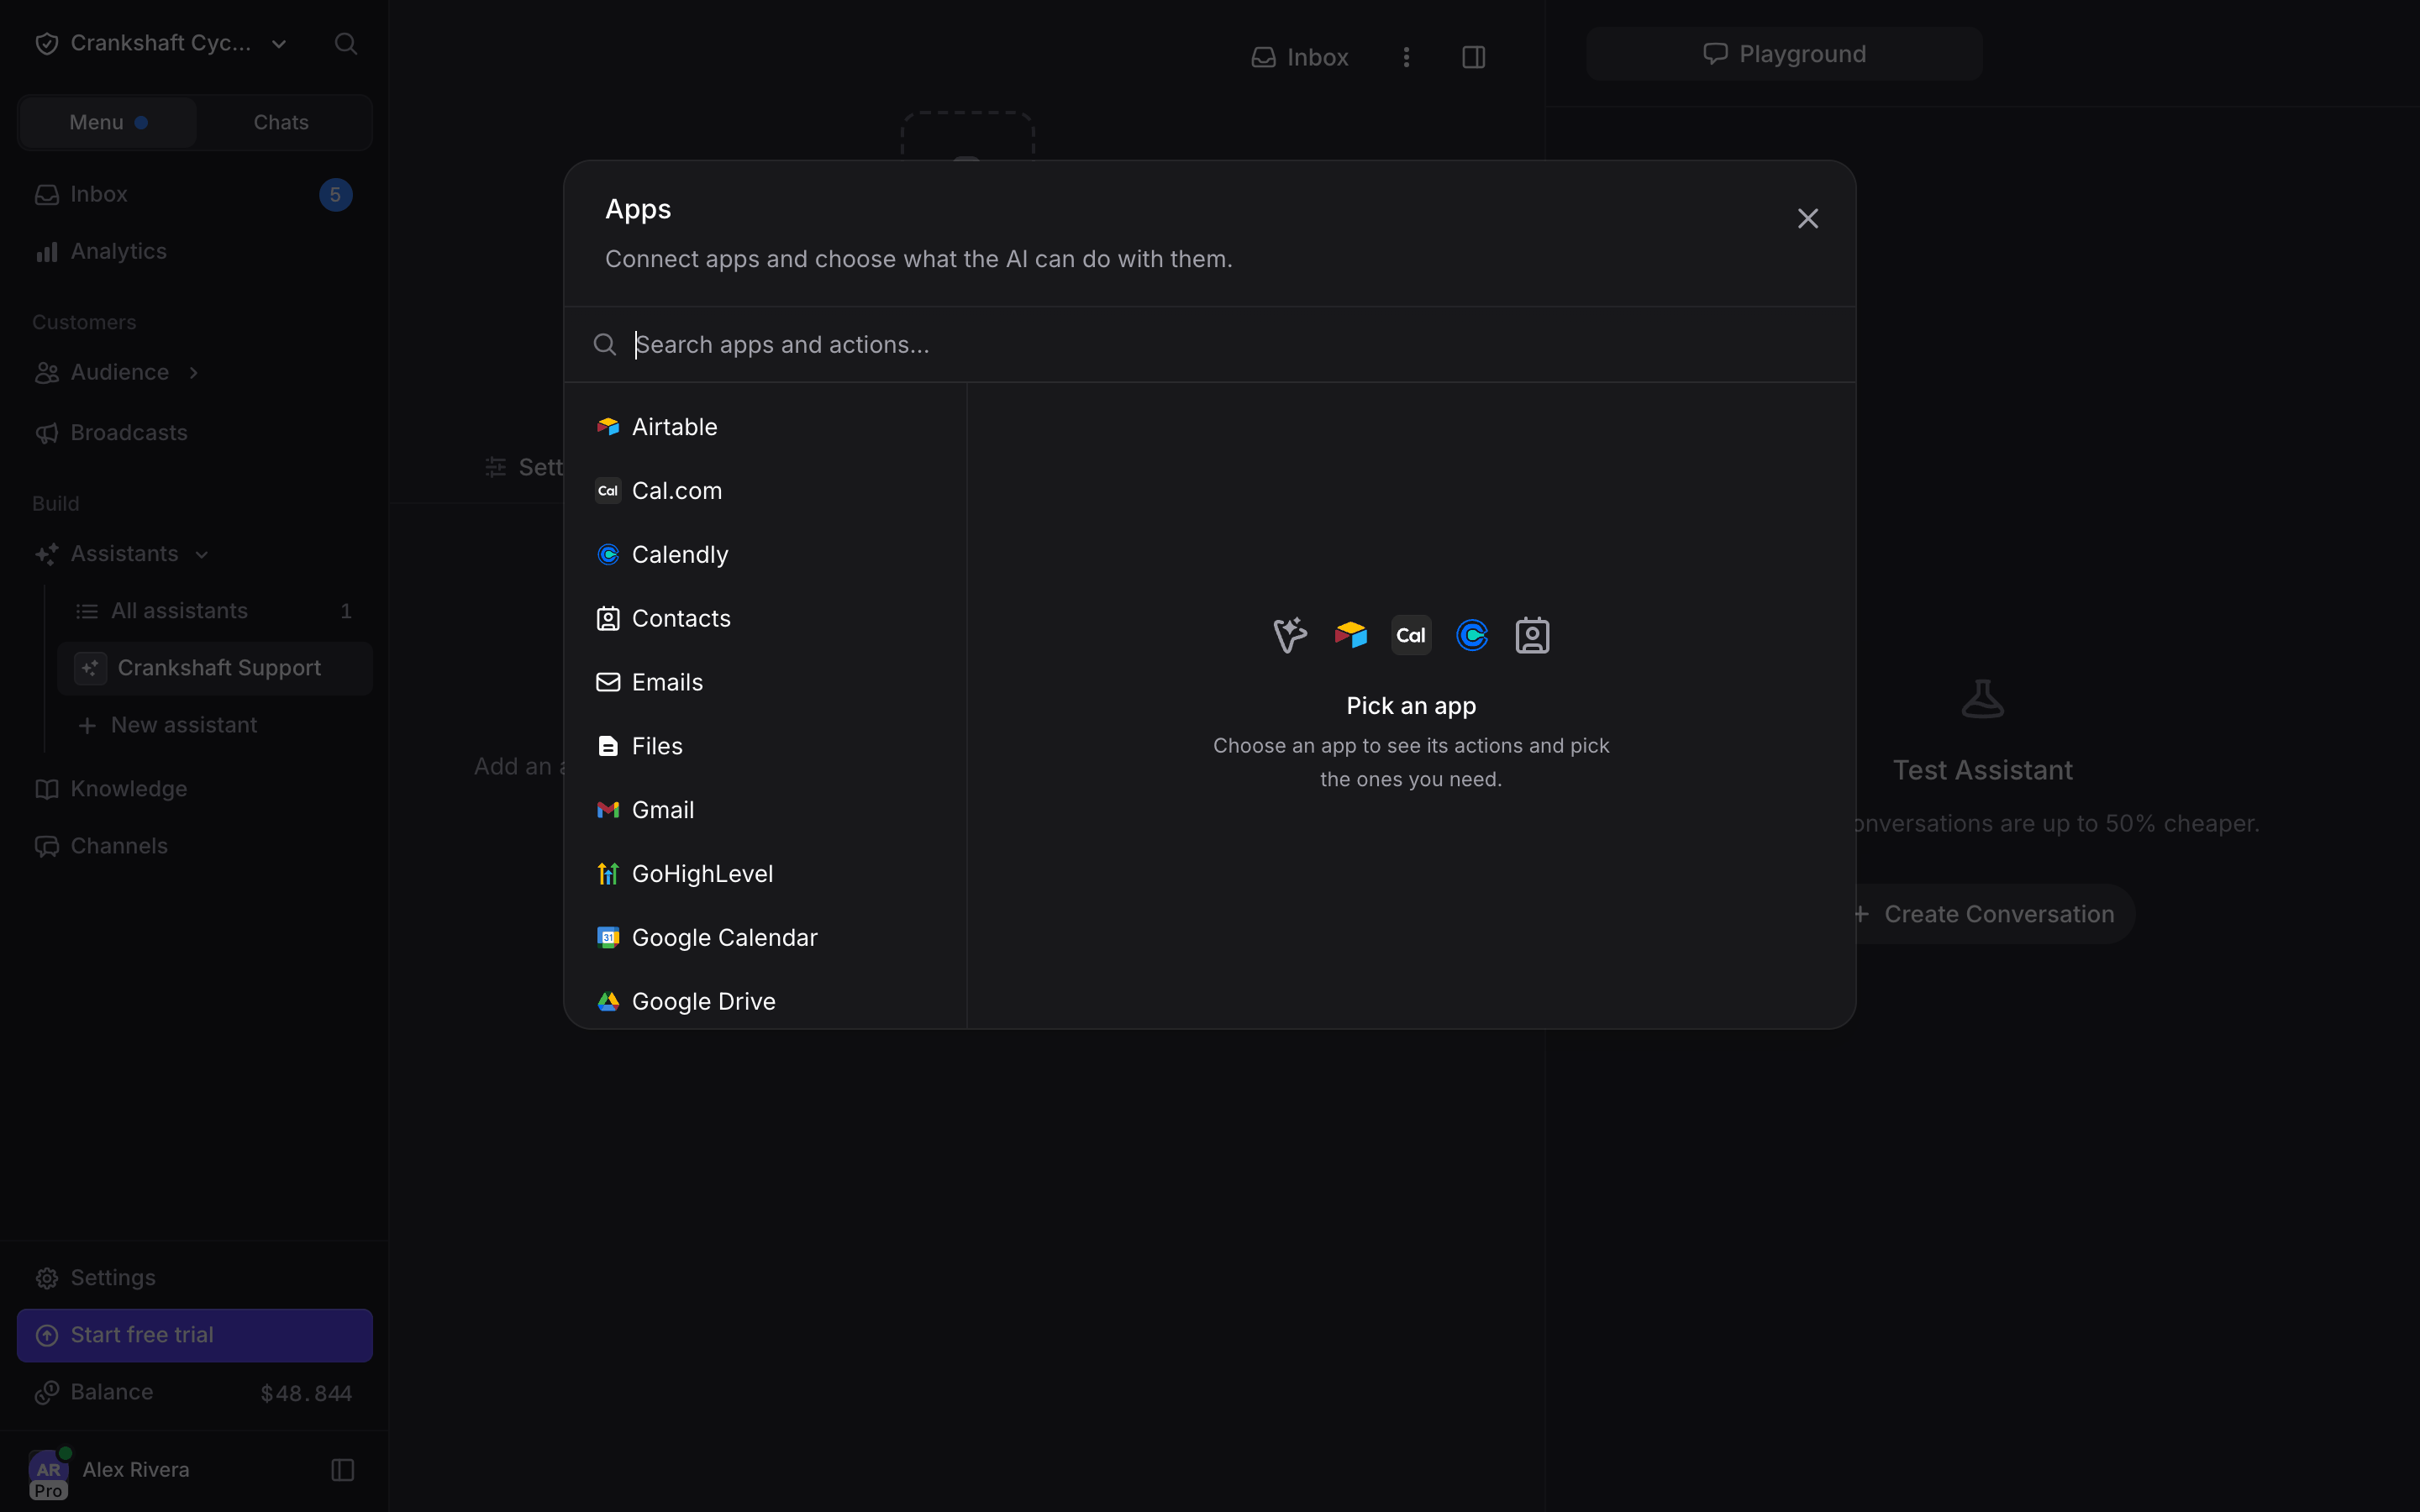Screen dimensions: 2420x1512
Task: Click the sparkle cursor icon in preview
Action: coord(1290,635)
